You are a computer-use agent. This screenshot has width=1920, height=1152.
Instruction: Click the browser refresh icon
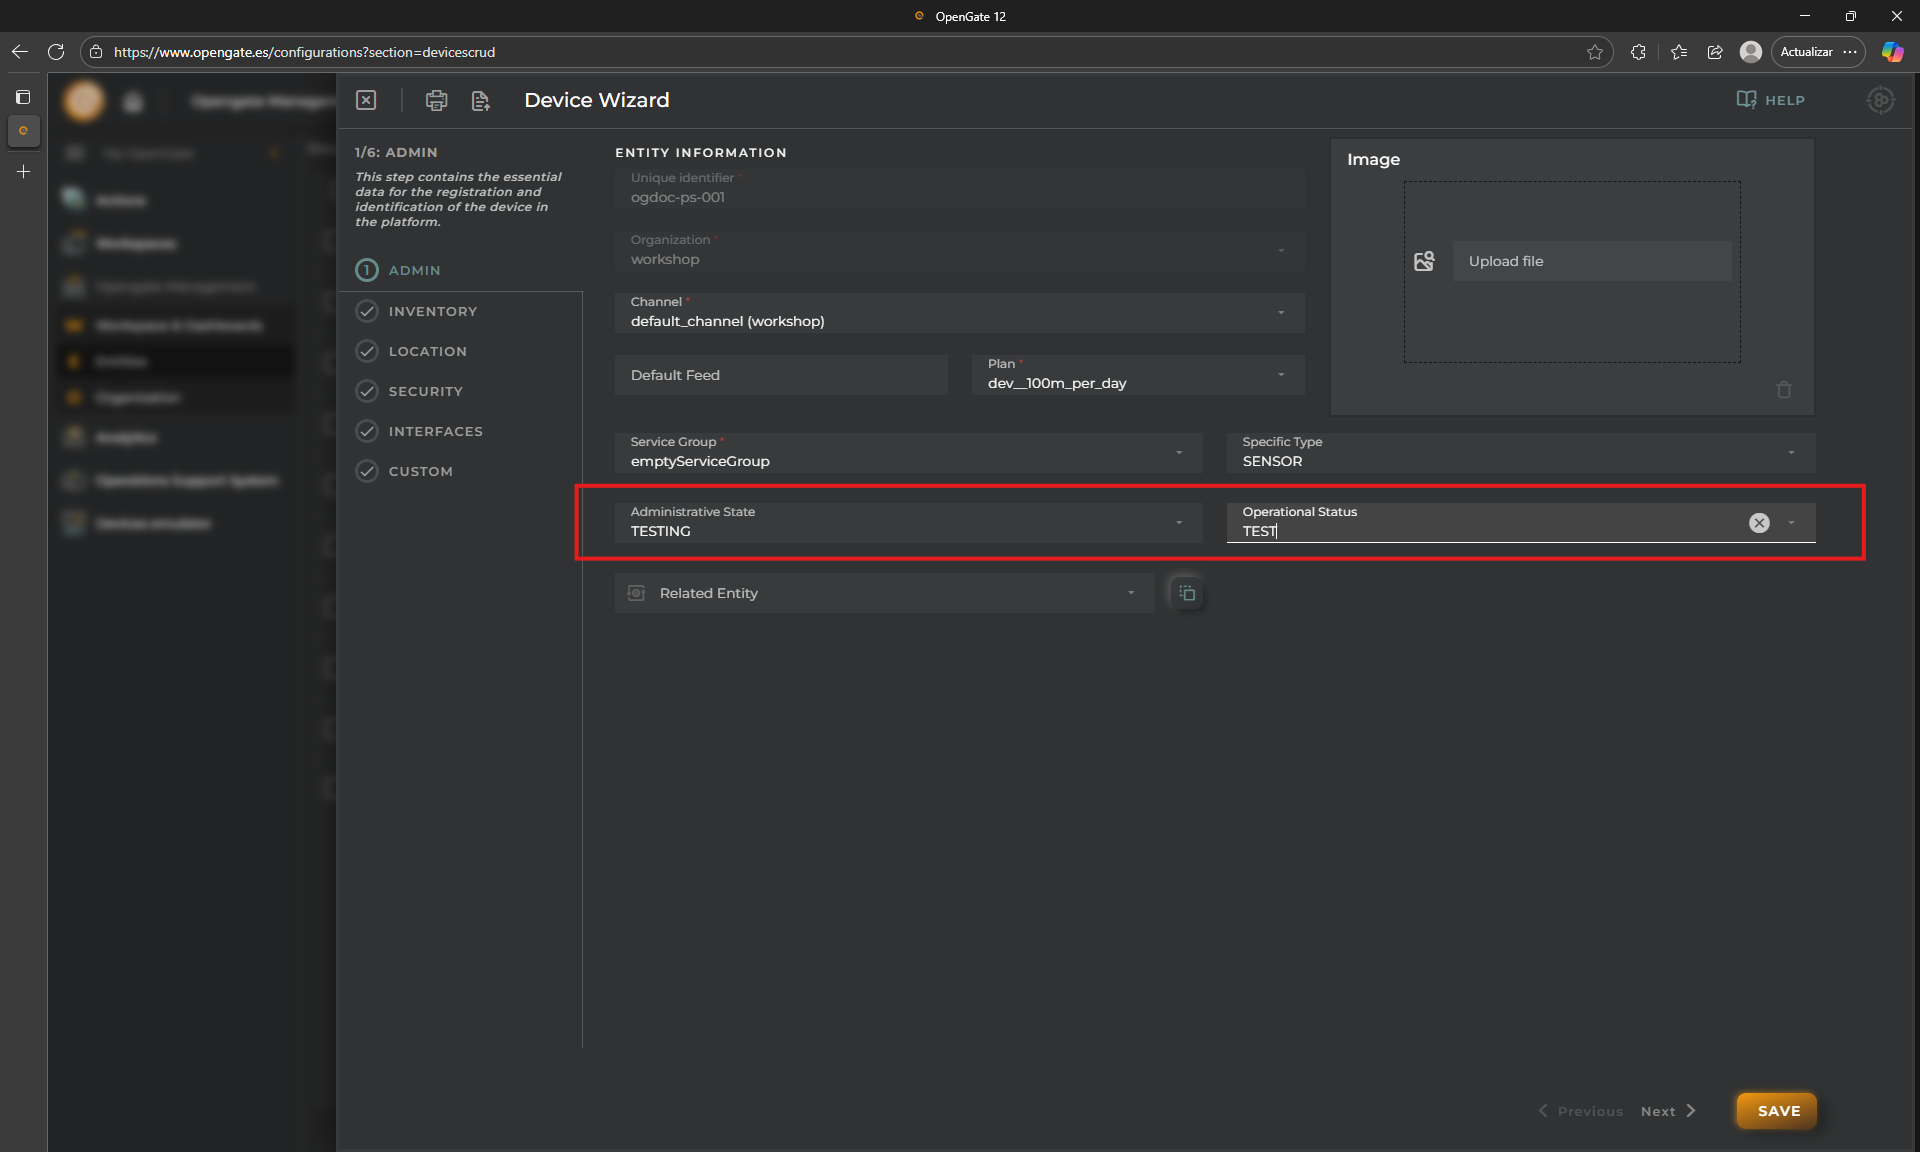(x=56, y=52)
